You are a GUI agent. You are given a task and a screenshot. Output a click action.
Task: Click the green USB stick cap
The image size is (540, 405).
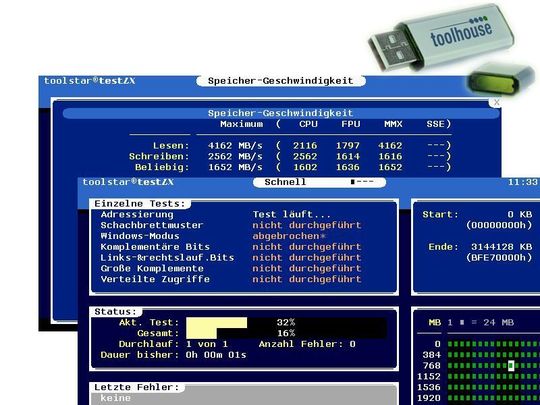pos(502,80)
